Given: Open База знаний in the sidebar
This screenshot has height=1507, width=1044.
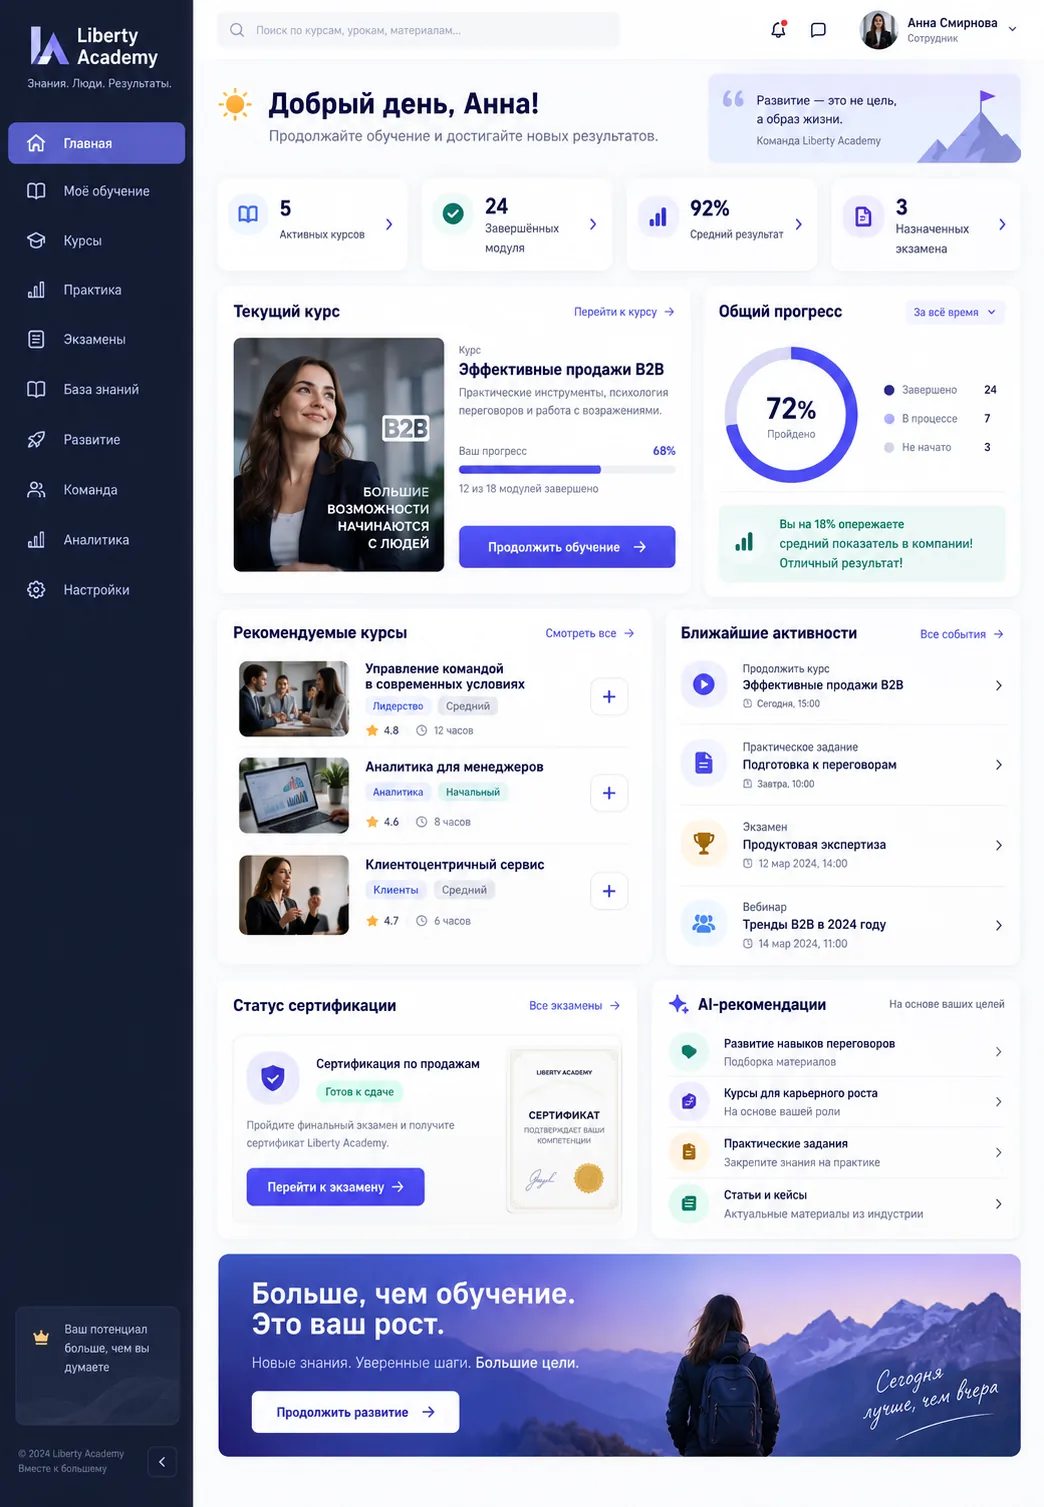Looking at the screenshot, I should tap(96, 390).
